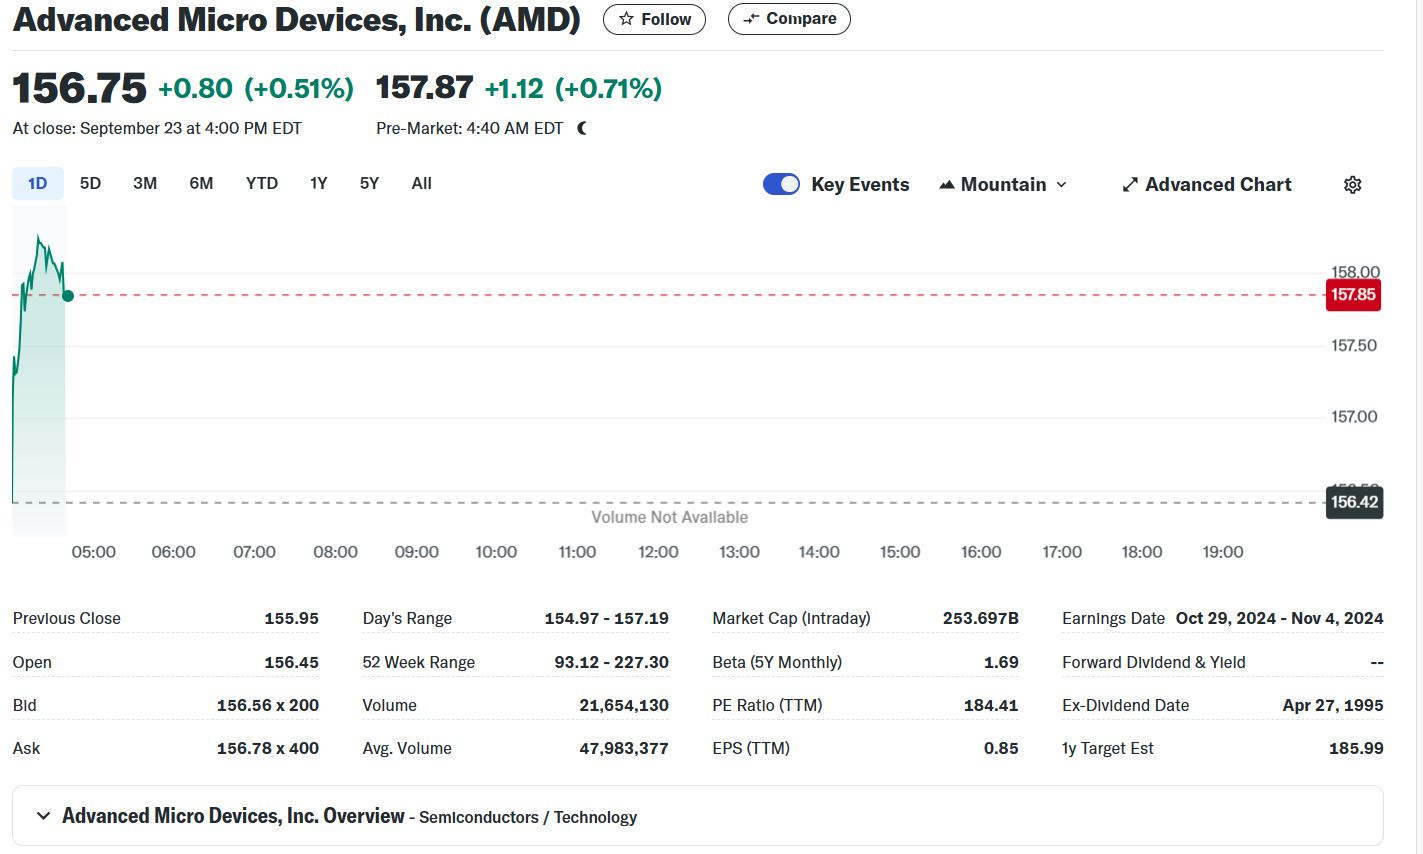
Task: Choose the 6M chart range
Action: [x=201, y=183]
